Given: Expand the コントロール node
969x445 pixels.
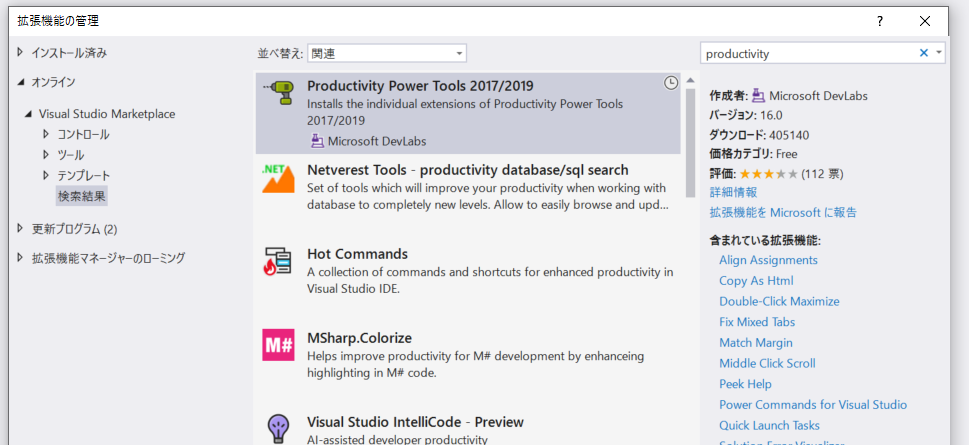Looking at the screenshot, I should pyautogui.click(x=46, y=134).
